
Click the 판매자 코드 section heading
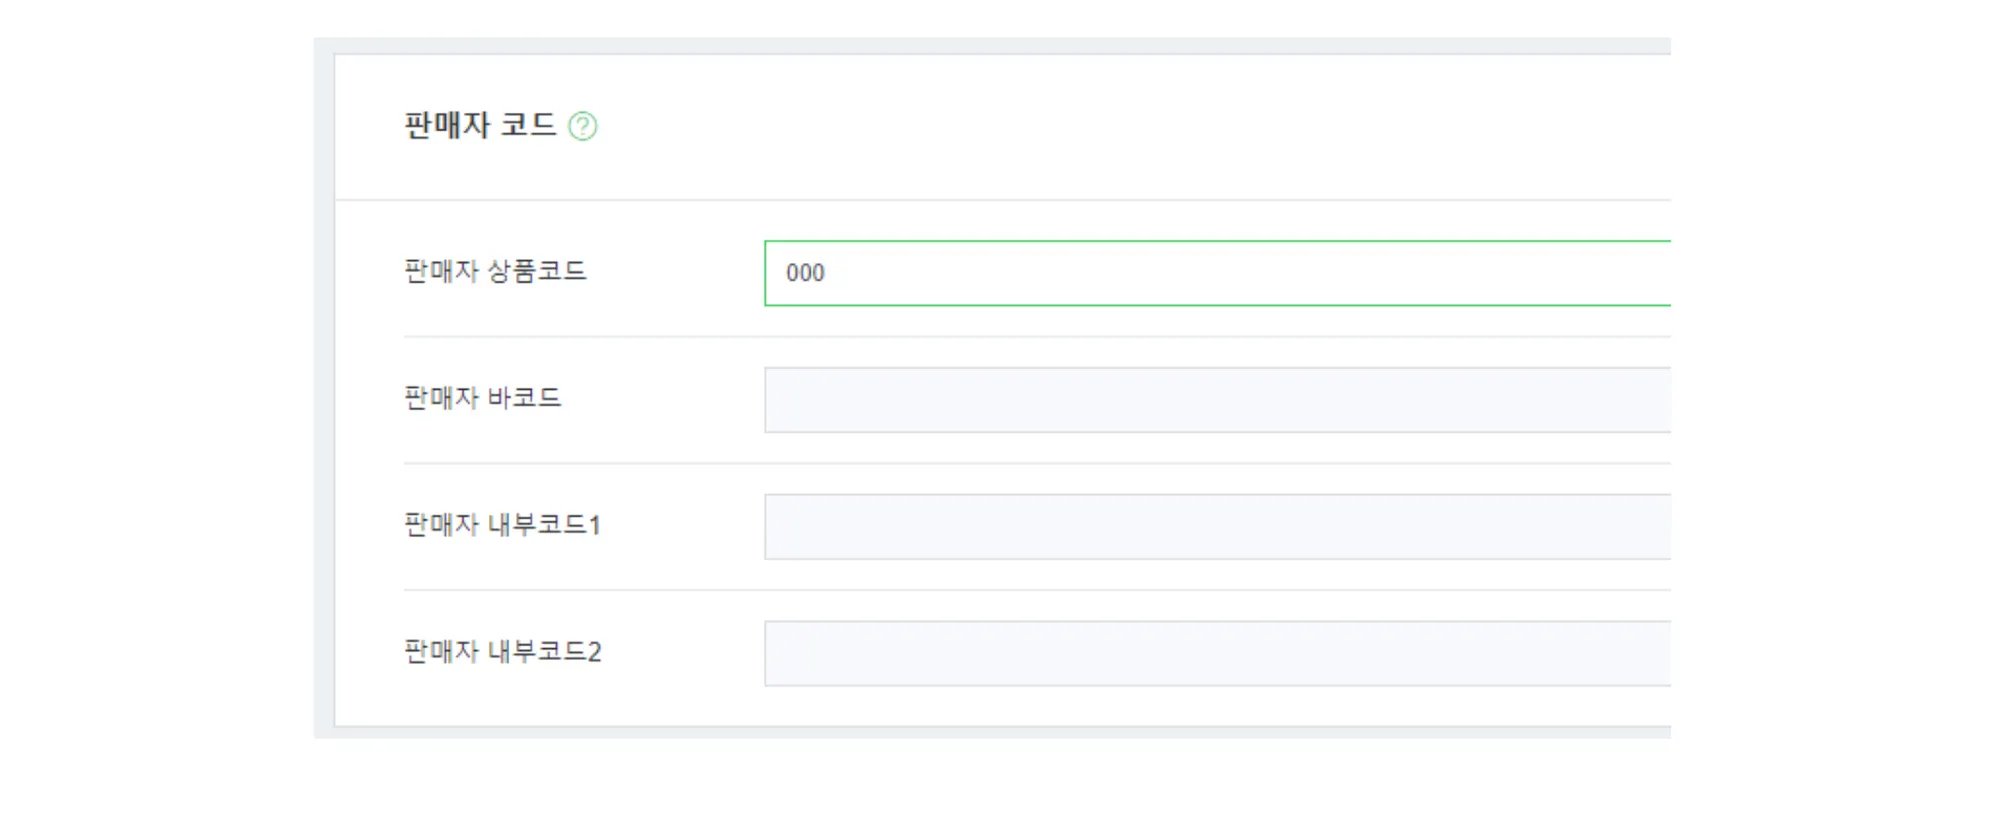click(x=479, y=126)
